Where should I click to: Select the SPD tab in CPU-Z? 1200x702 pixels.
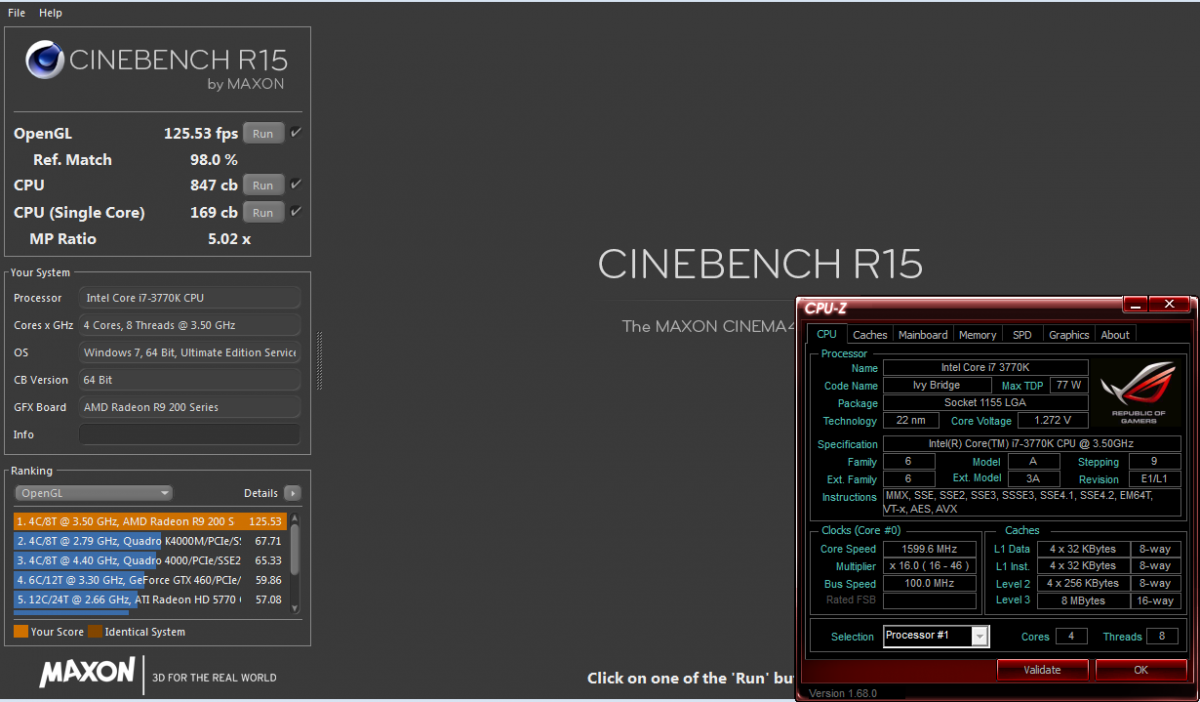[1022, 335]
